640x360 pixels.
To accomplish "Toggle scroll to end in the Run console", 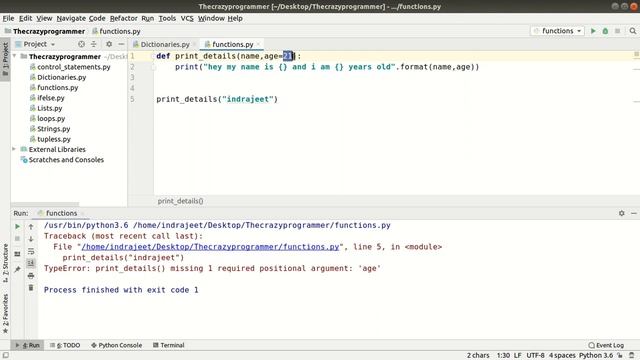I will [31, 263].
